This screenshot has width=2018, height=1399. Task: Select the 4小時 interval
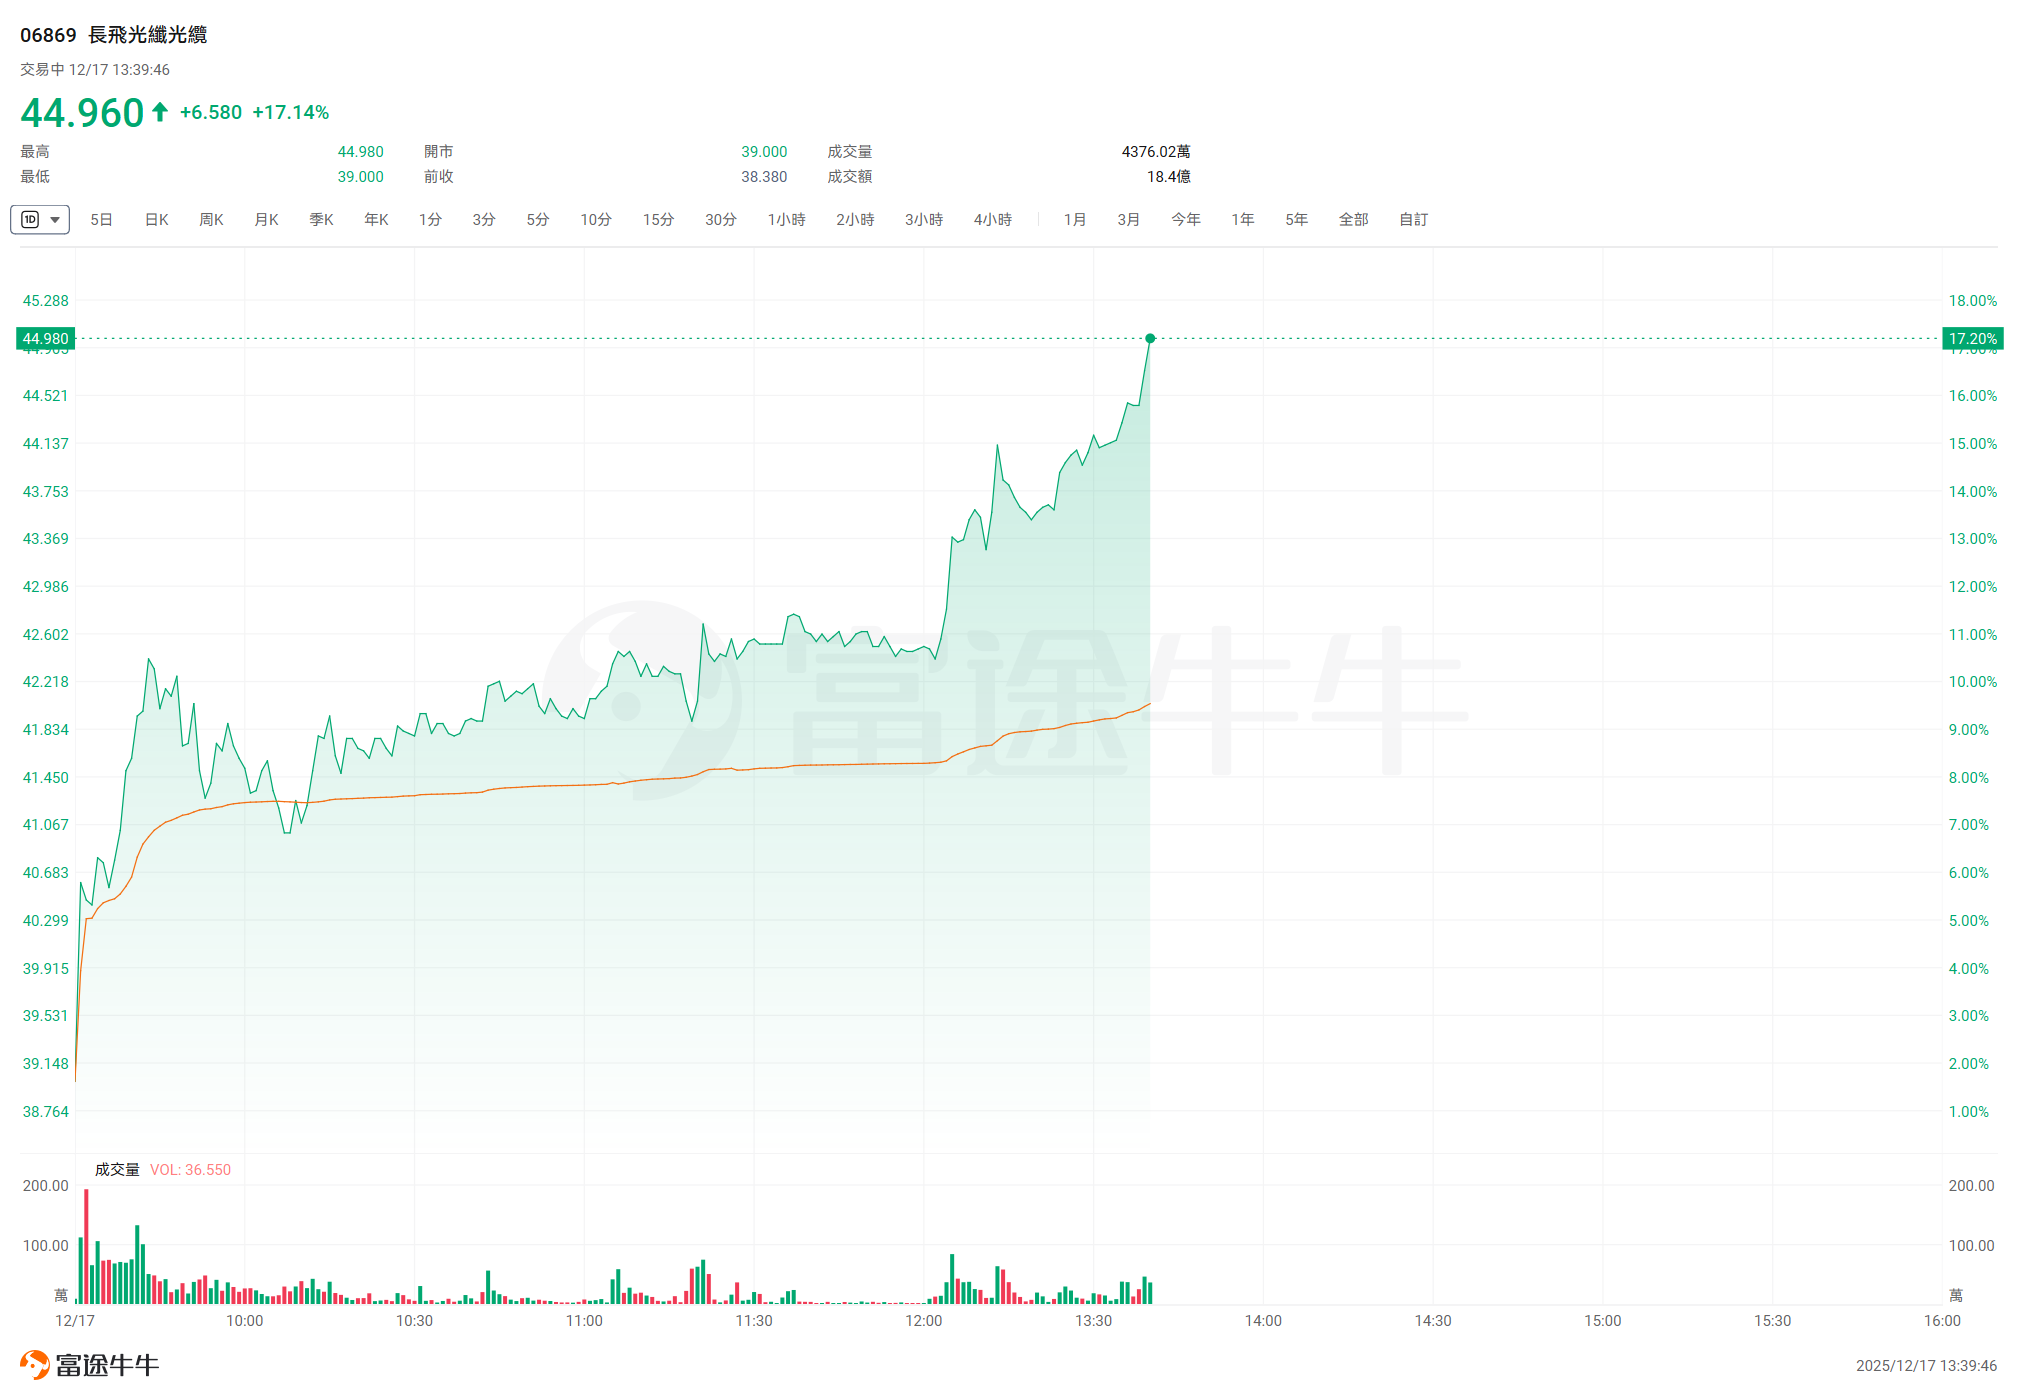click(992, 219)
